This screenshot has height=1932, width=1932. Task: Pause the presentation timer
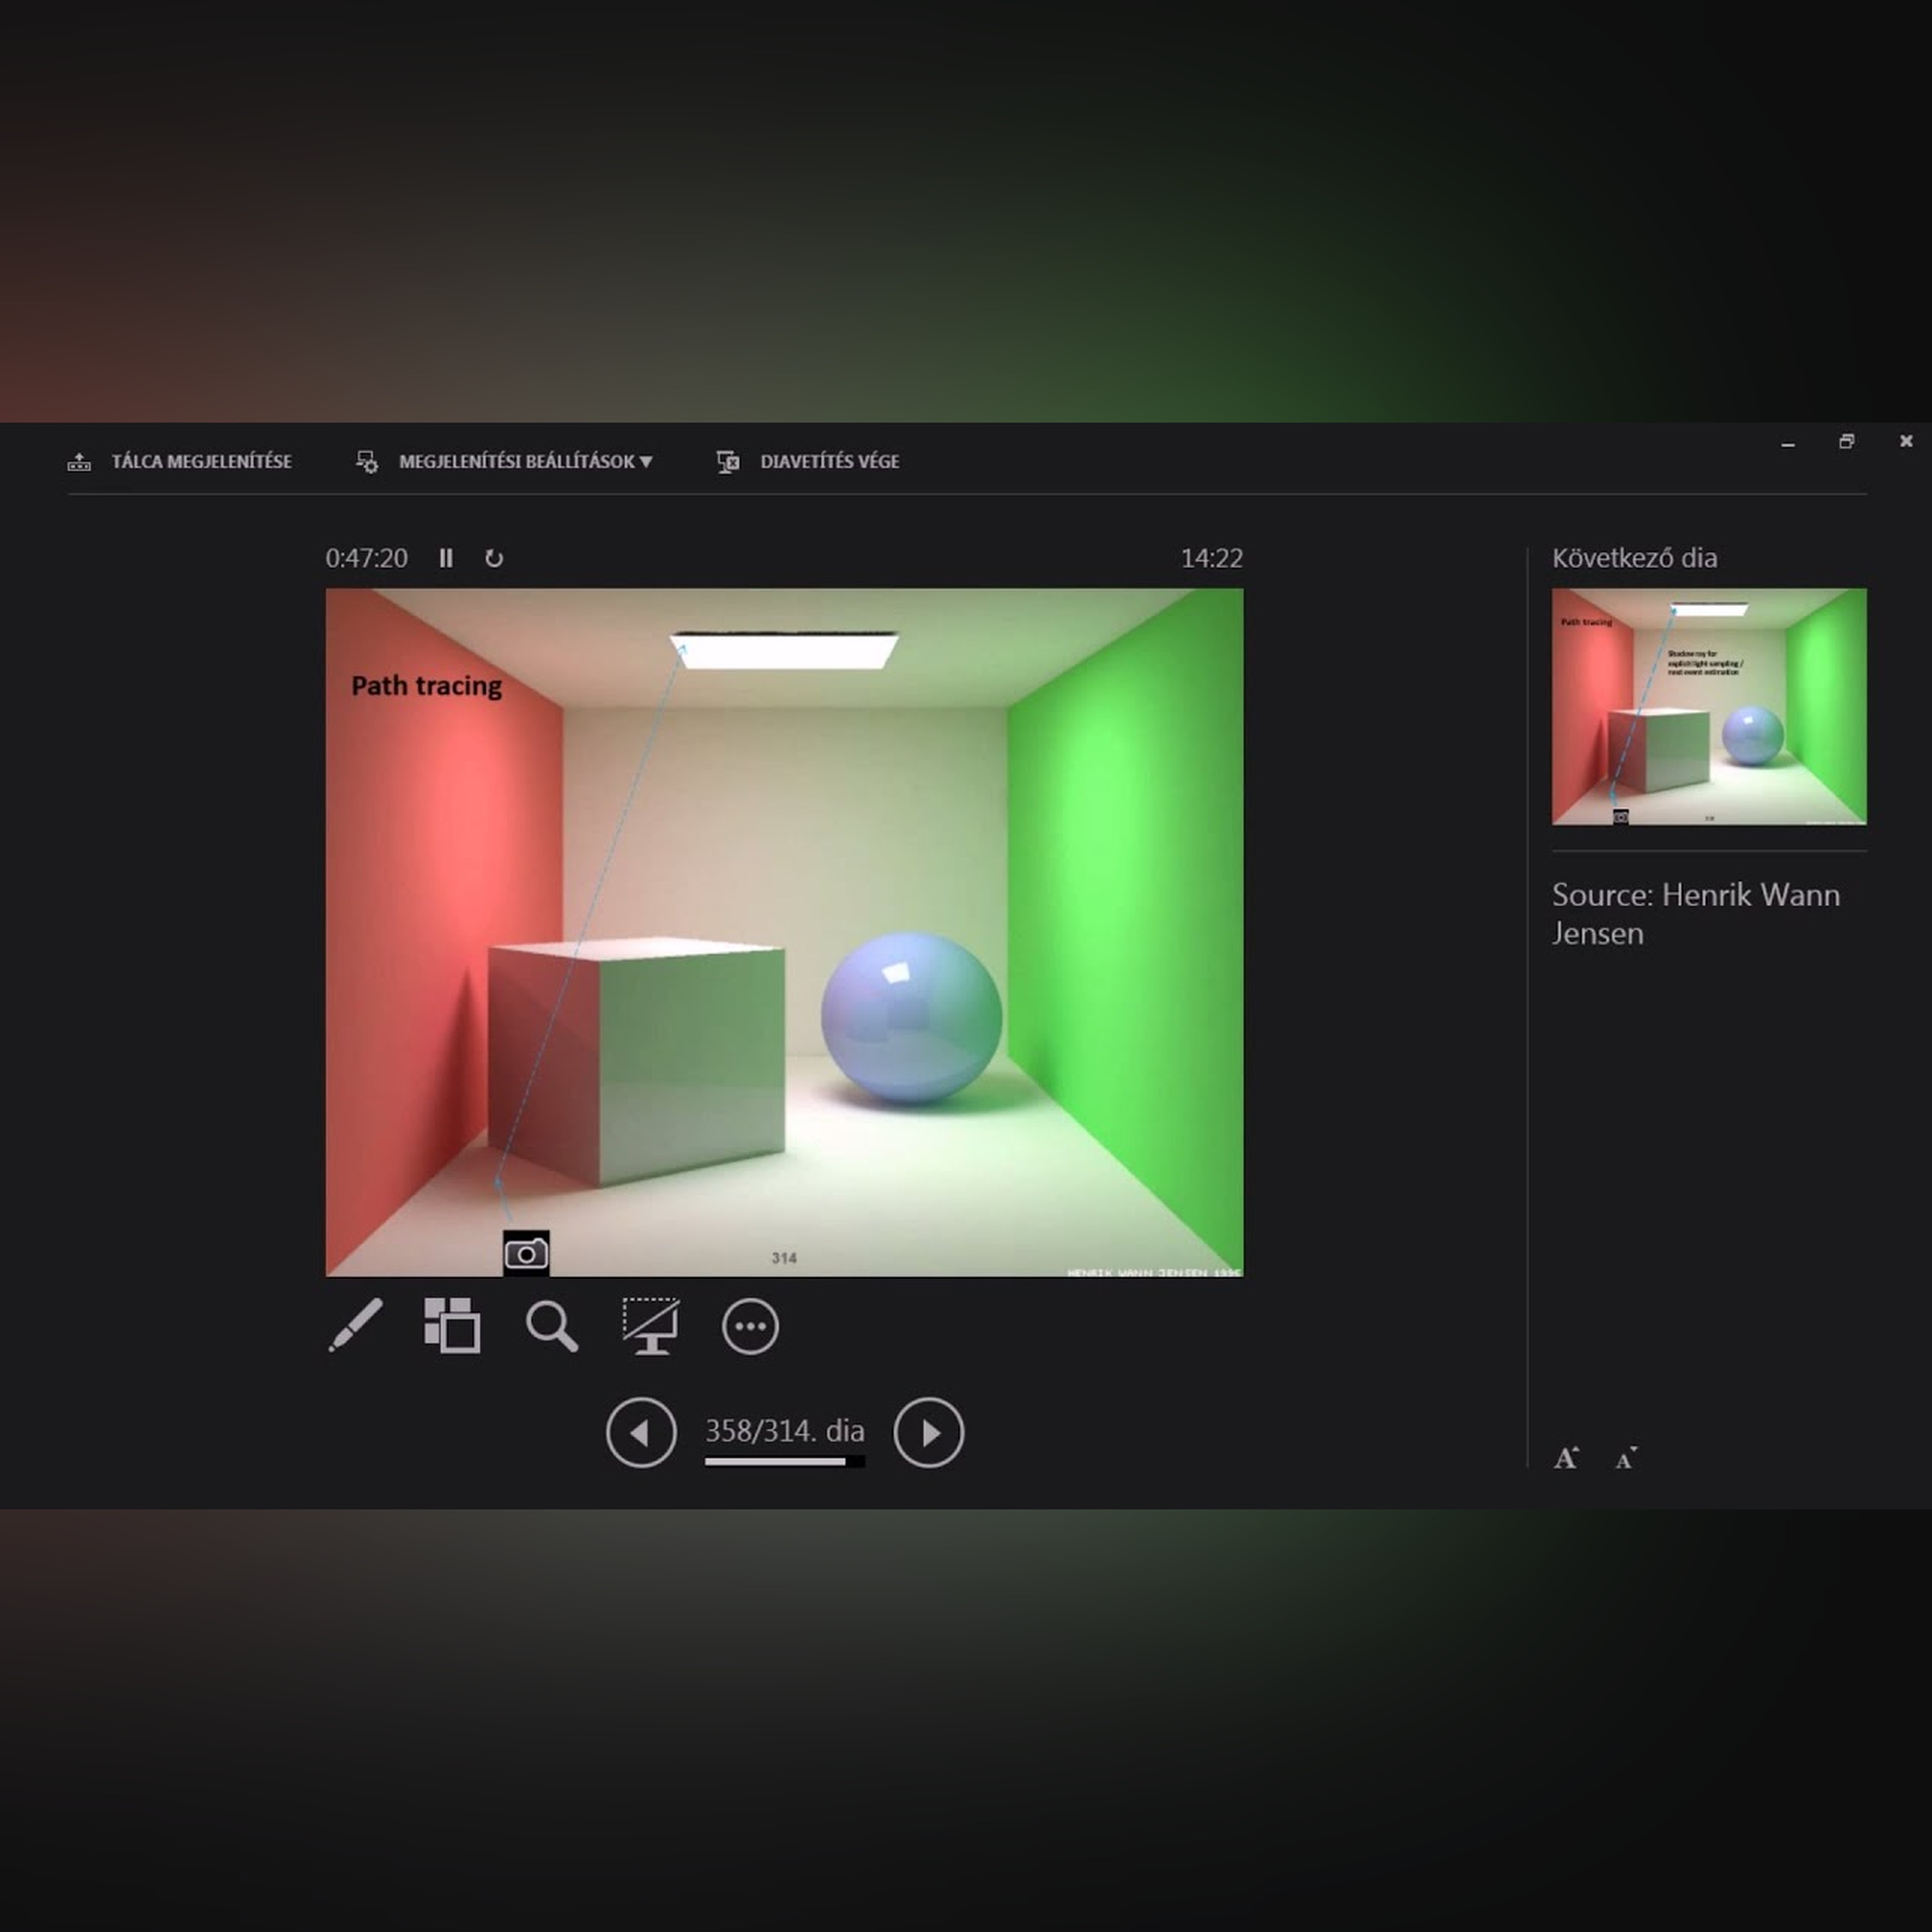pyautogui.click(x=446, y=558)
